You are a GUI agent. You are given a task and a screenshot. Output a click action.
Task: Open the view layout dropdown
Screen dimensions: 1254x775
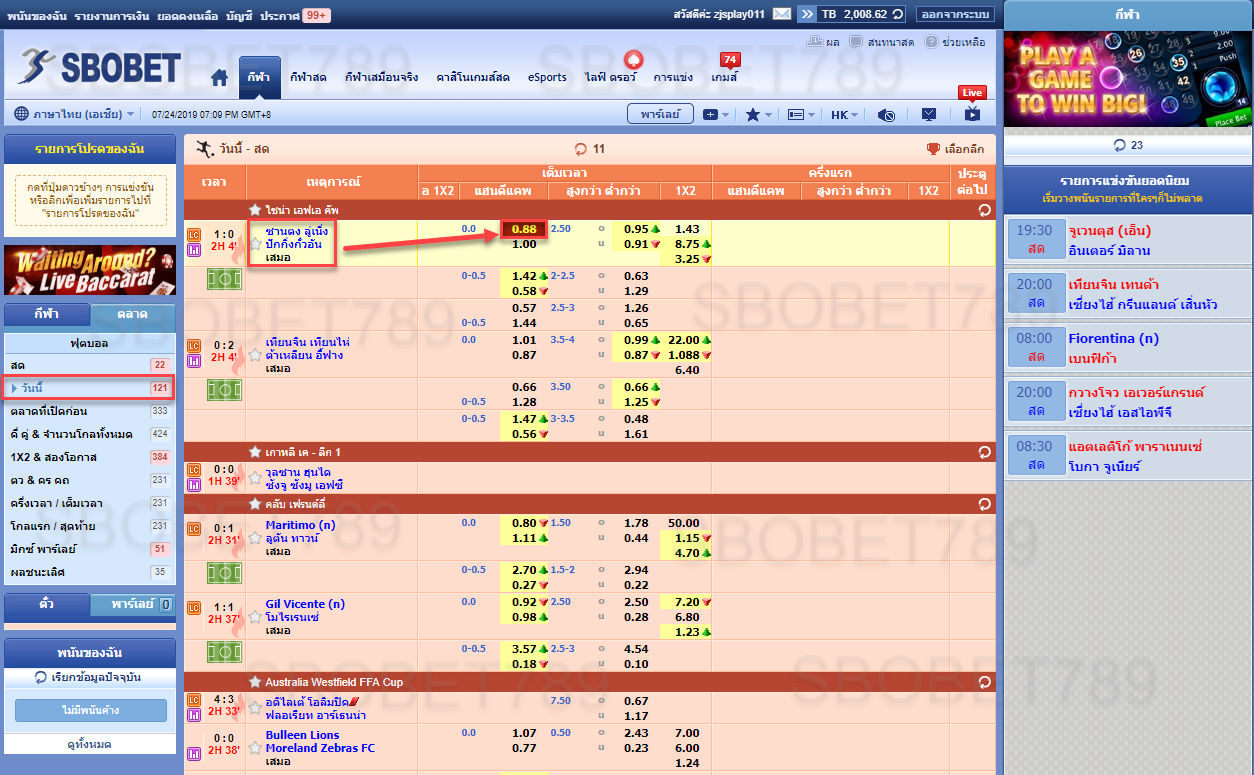(802, 115)
